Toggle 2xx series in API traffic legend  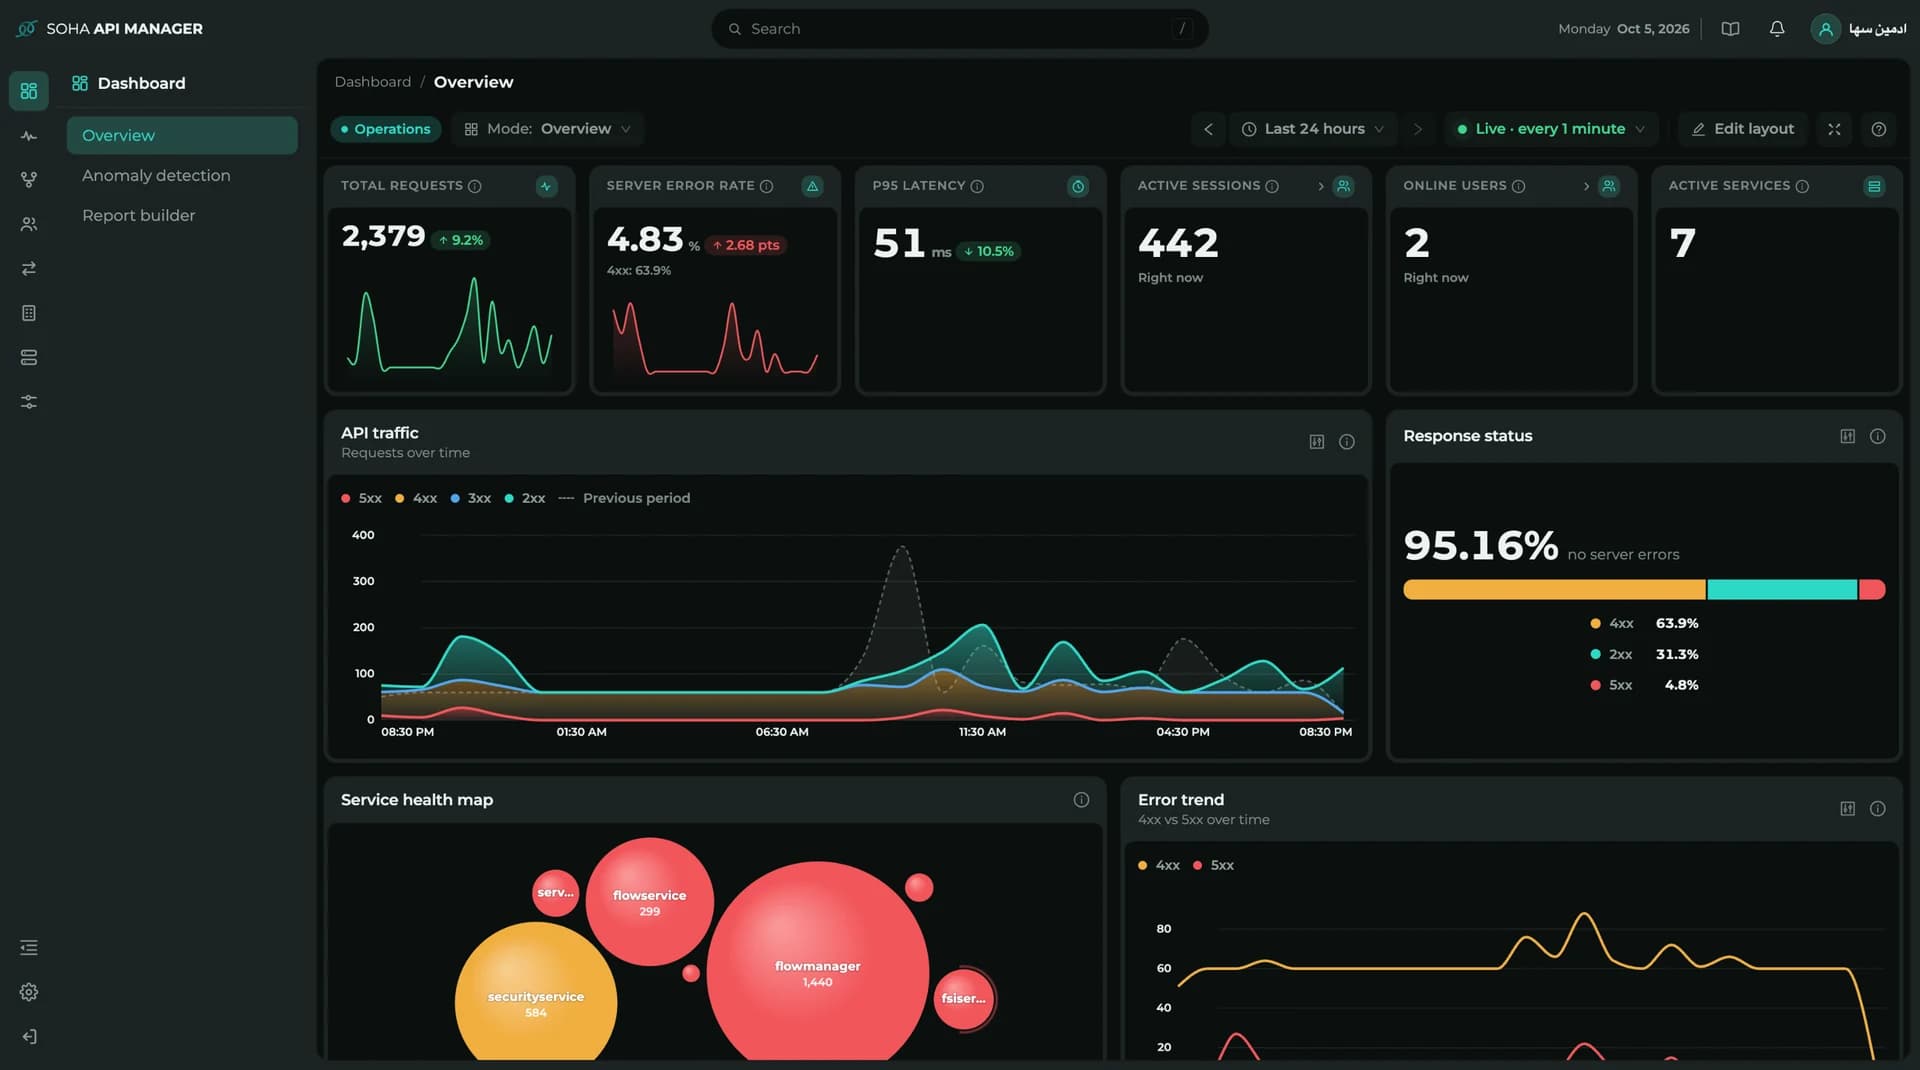[x=525, y=498]
